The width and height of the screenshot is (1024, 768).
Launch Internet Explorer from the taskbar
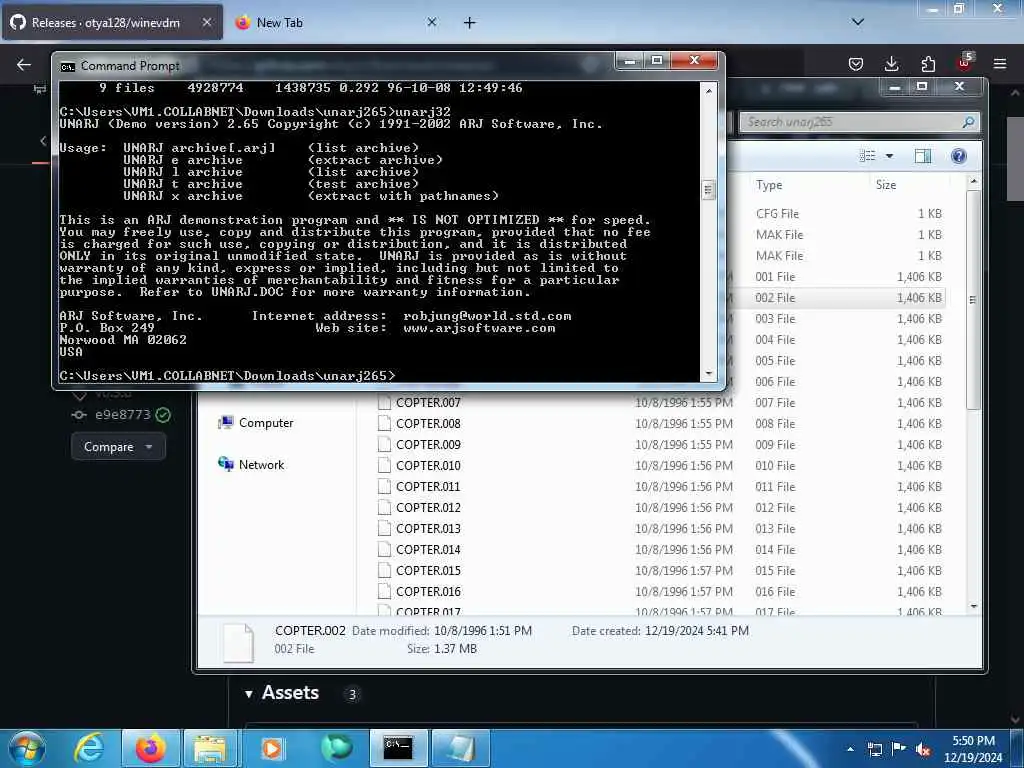tap(89, 748)
